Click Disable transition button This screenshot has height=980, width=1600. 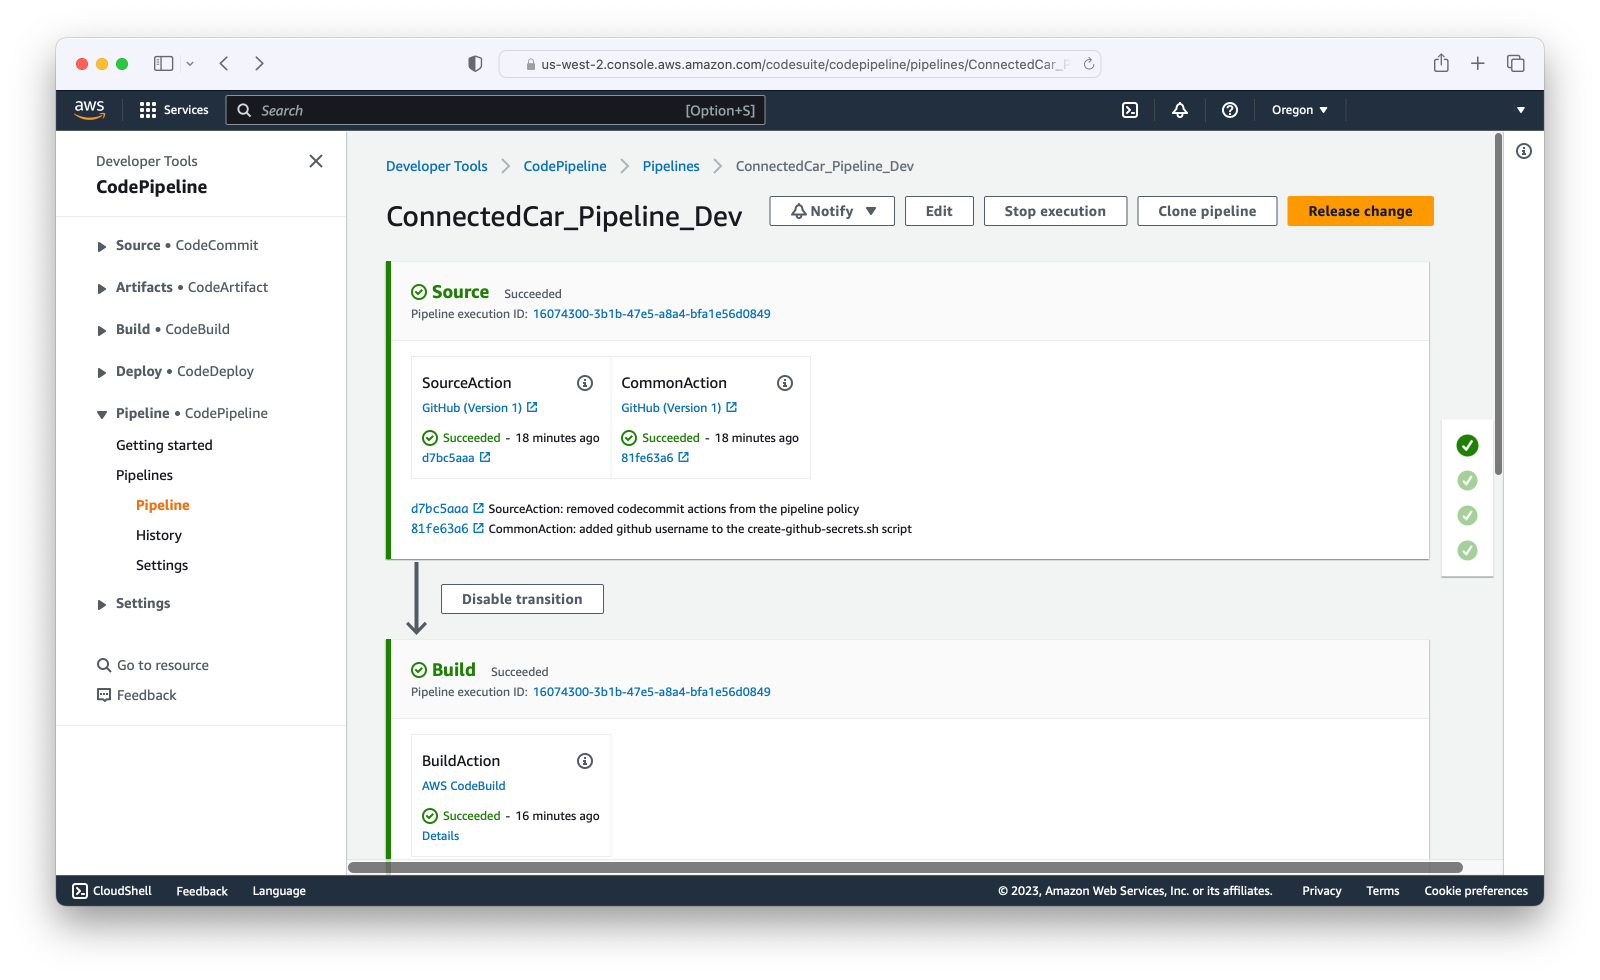click(522, 599)
